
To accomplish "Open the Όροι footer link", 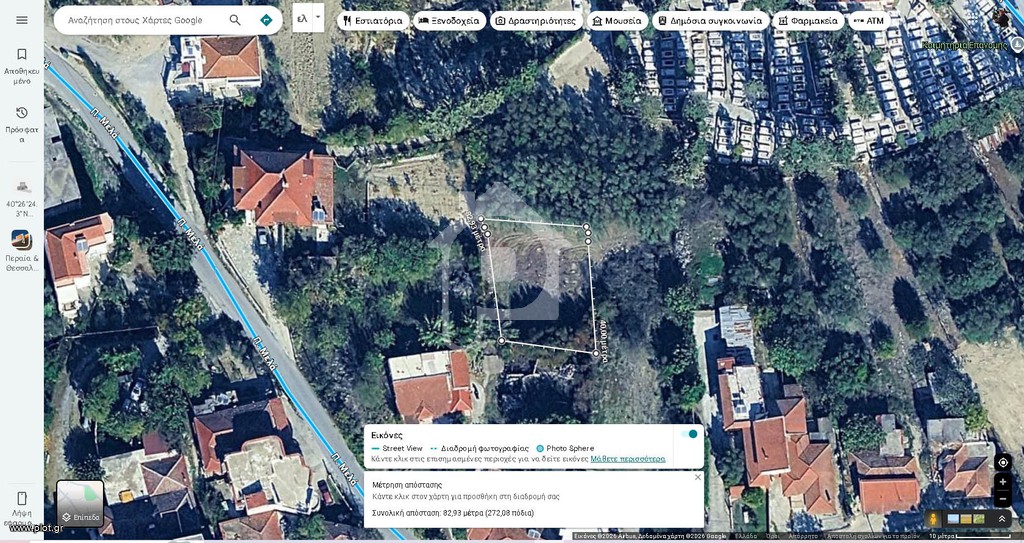I will pyautogui.click(x=773, y=536).
